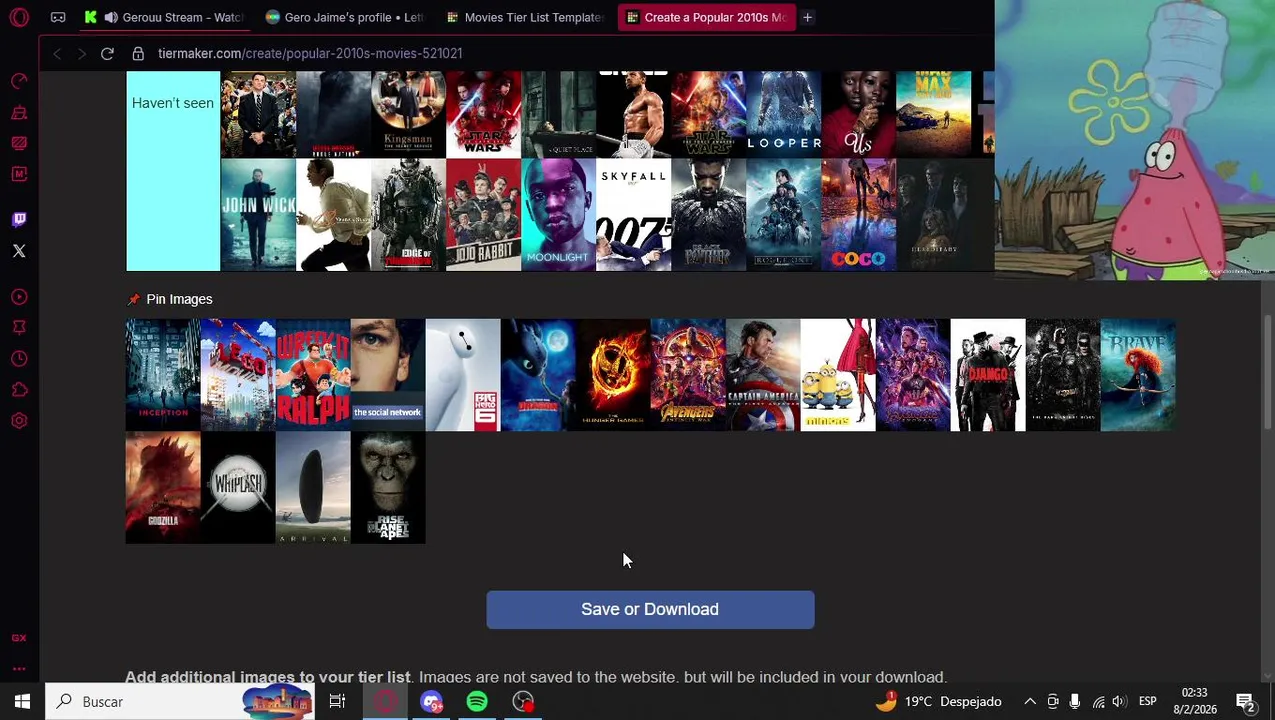
Task: Open Windows Task View
Action: (x=337, y=702)
